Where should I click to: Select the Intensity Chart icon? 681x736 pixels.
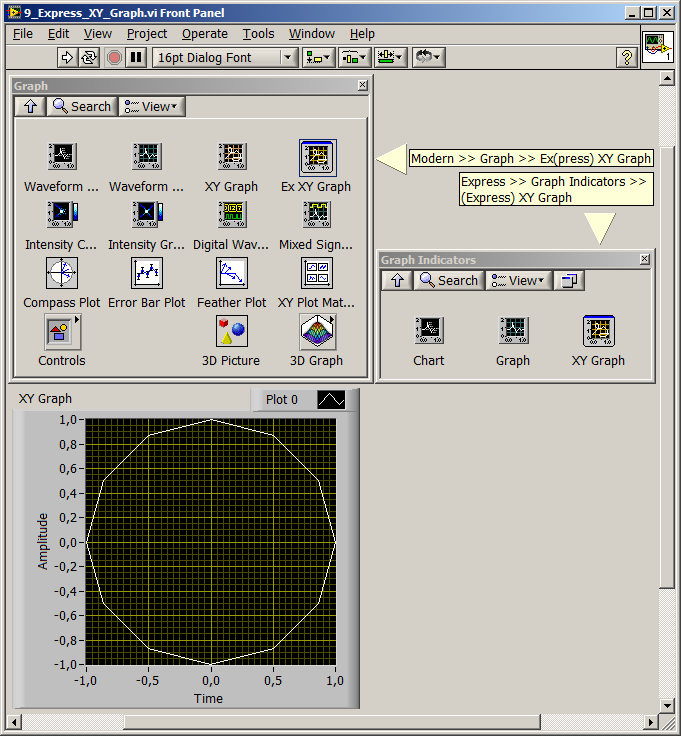(x=62, y=215)
